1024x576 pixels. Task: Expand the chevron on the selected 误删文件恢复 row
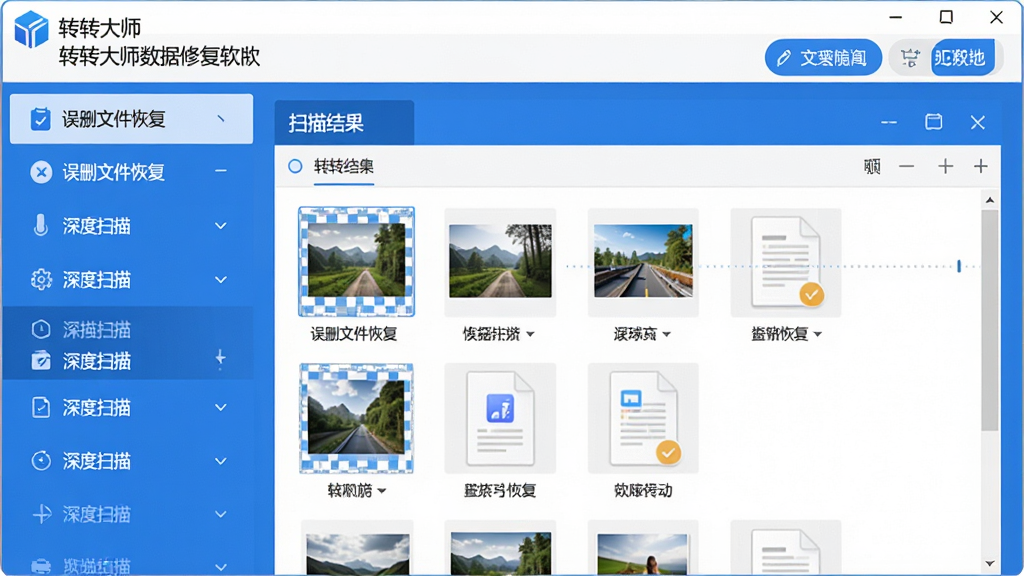point(221,119)
